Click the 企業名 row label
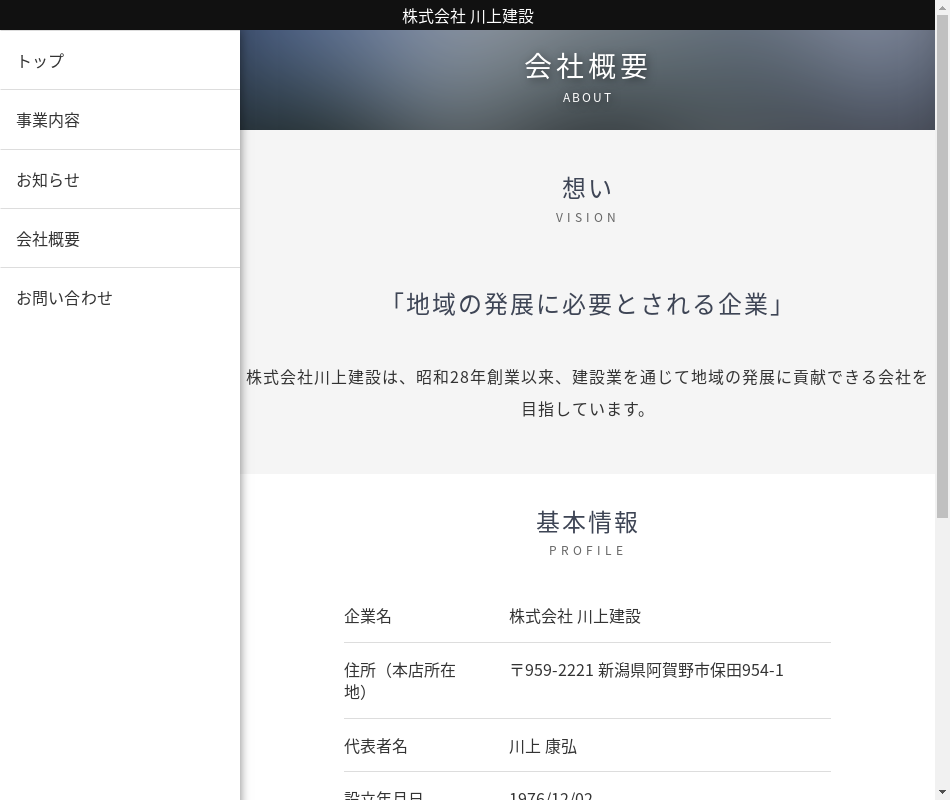 coord(368,617)
